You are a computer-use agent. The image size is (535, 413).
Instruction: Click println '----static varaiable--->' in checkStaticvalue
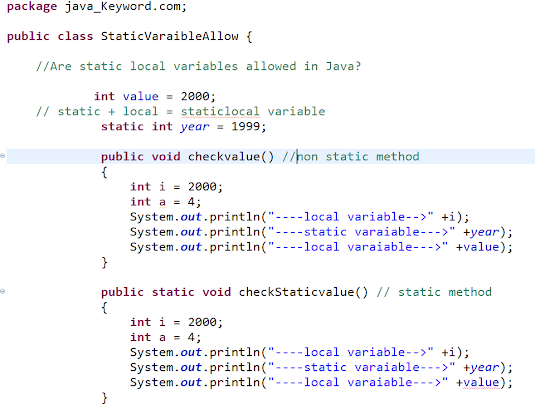321,368
